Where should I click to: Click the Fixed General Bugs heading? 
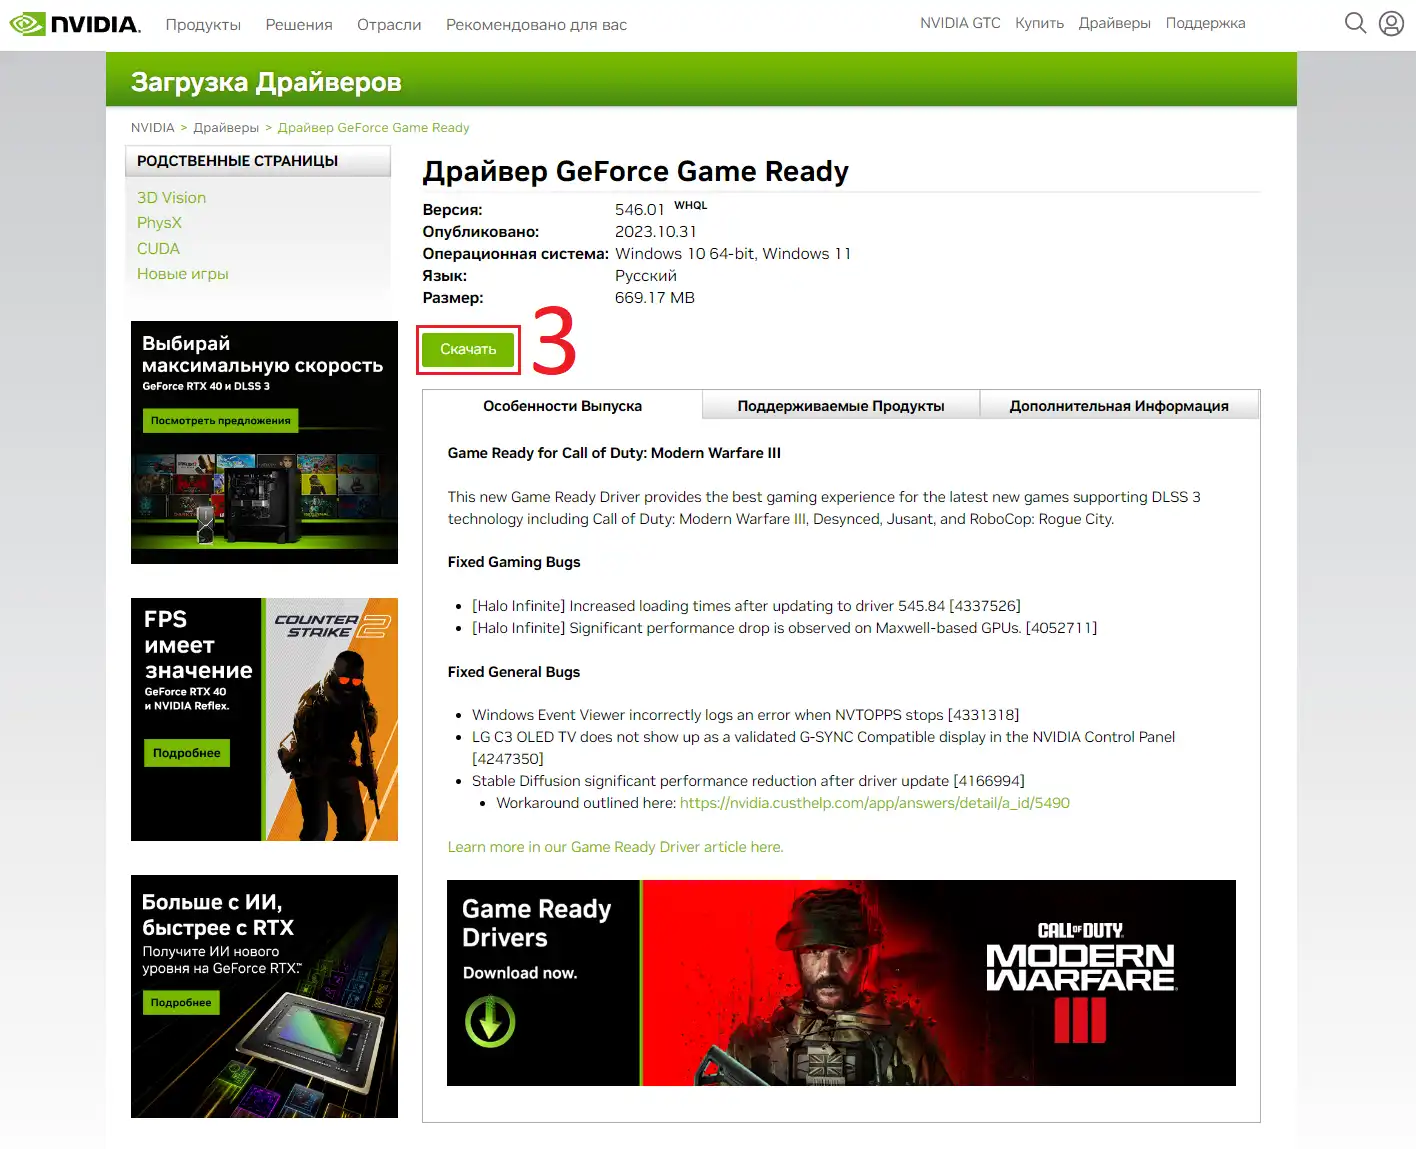point(514,672)
